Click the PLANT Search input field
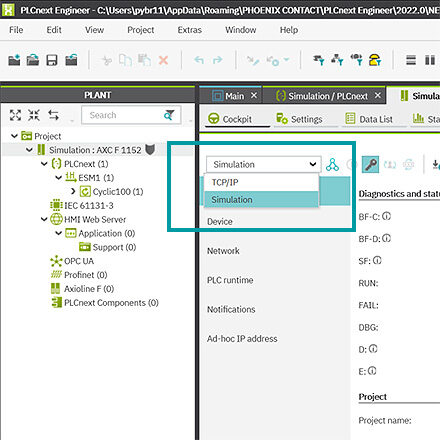Viewport: 440px width, 440px height. (x=125, y=115)
